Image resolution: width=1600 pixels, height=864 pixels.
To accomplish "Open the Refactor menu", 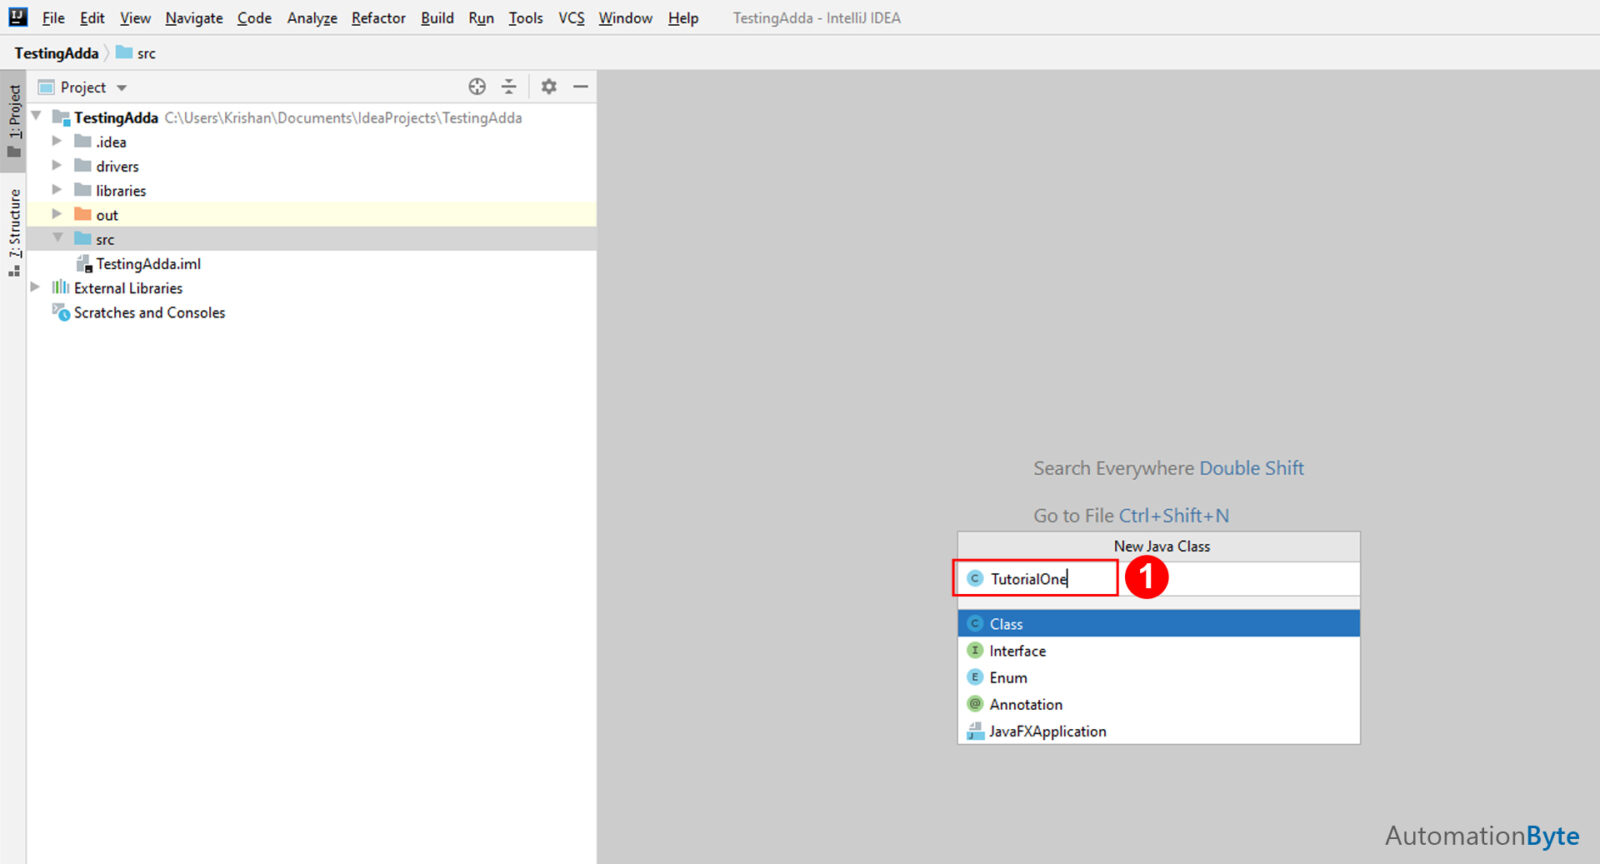I will point(378,18).
